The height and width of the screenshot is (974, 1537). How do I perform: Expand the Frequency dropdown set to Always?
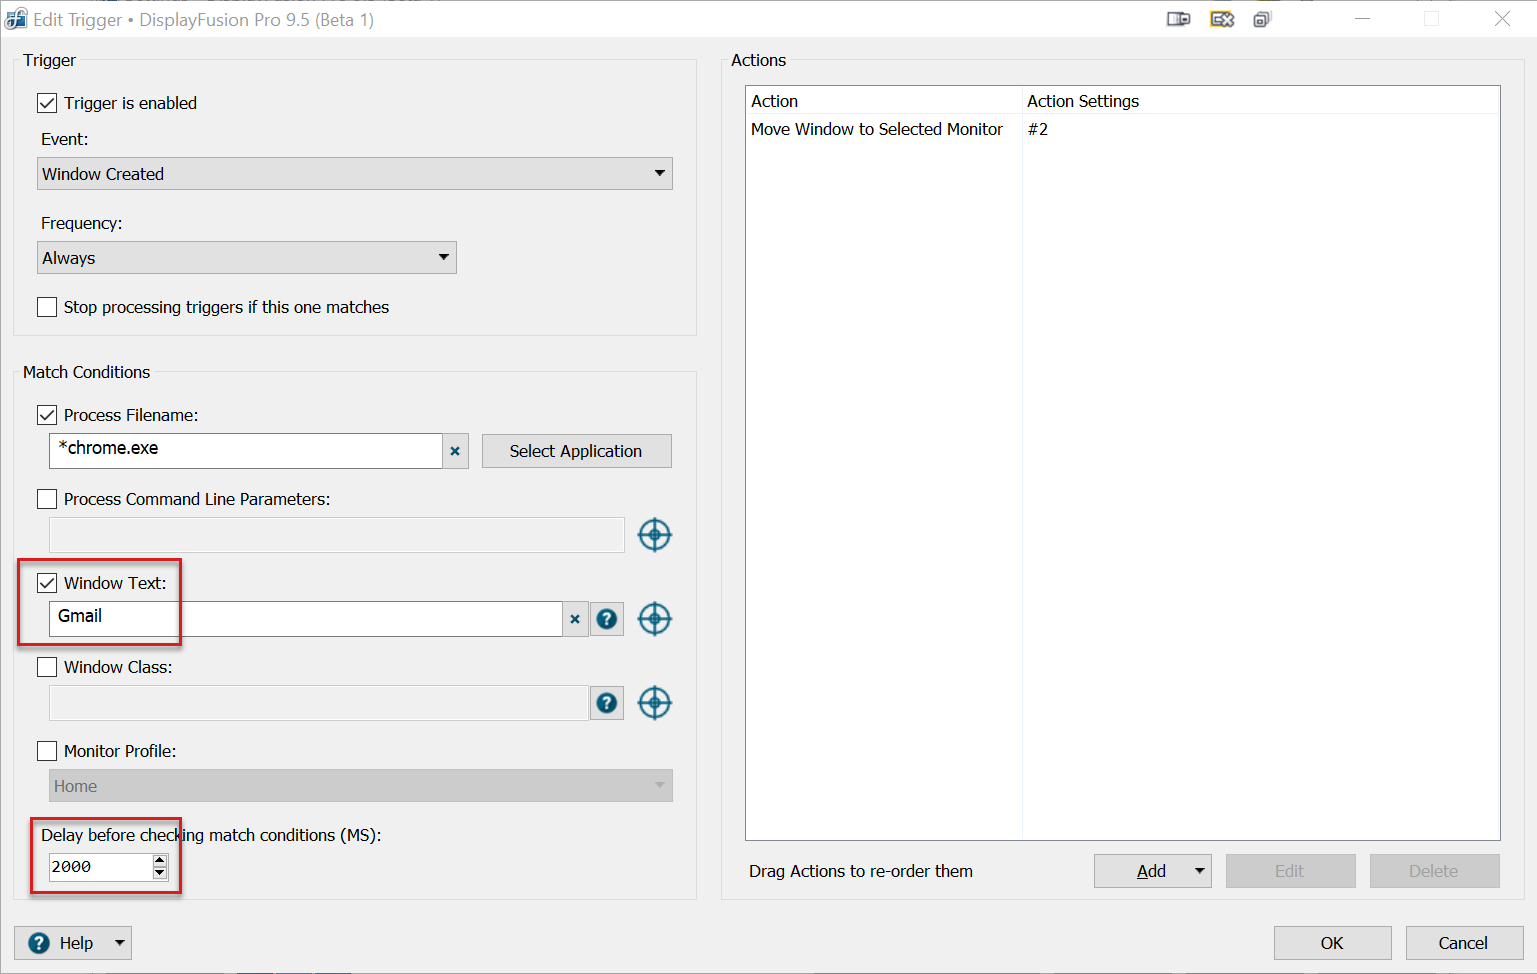[247, 258]
